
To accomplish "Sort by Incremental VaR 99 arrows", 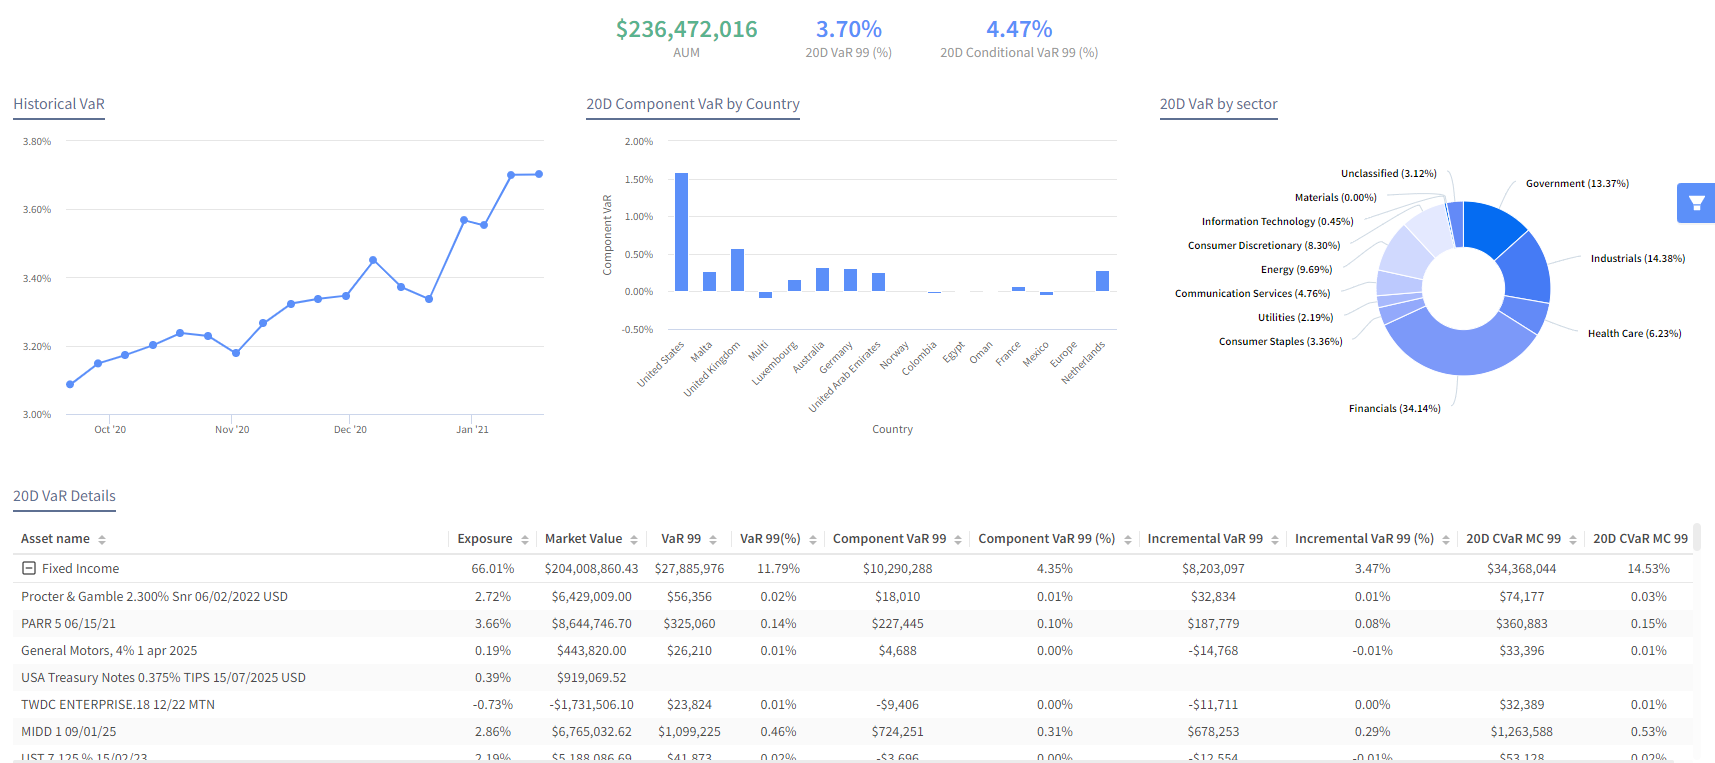I will tap(1275, 540).
